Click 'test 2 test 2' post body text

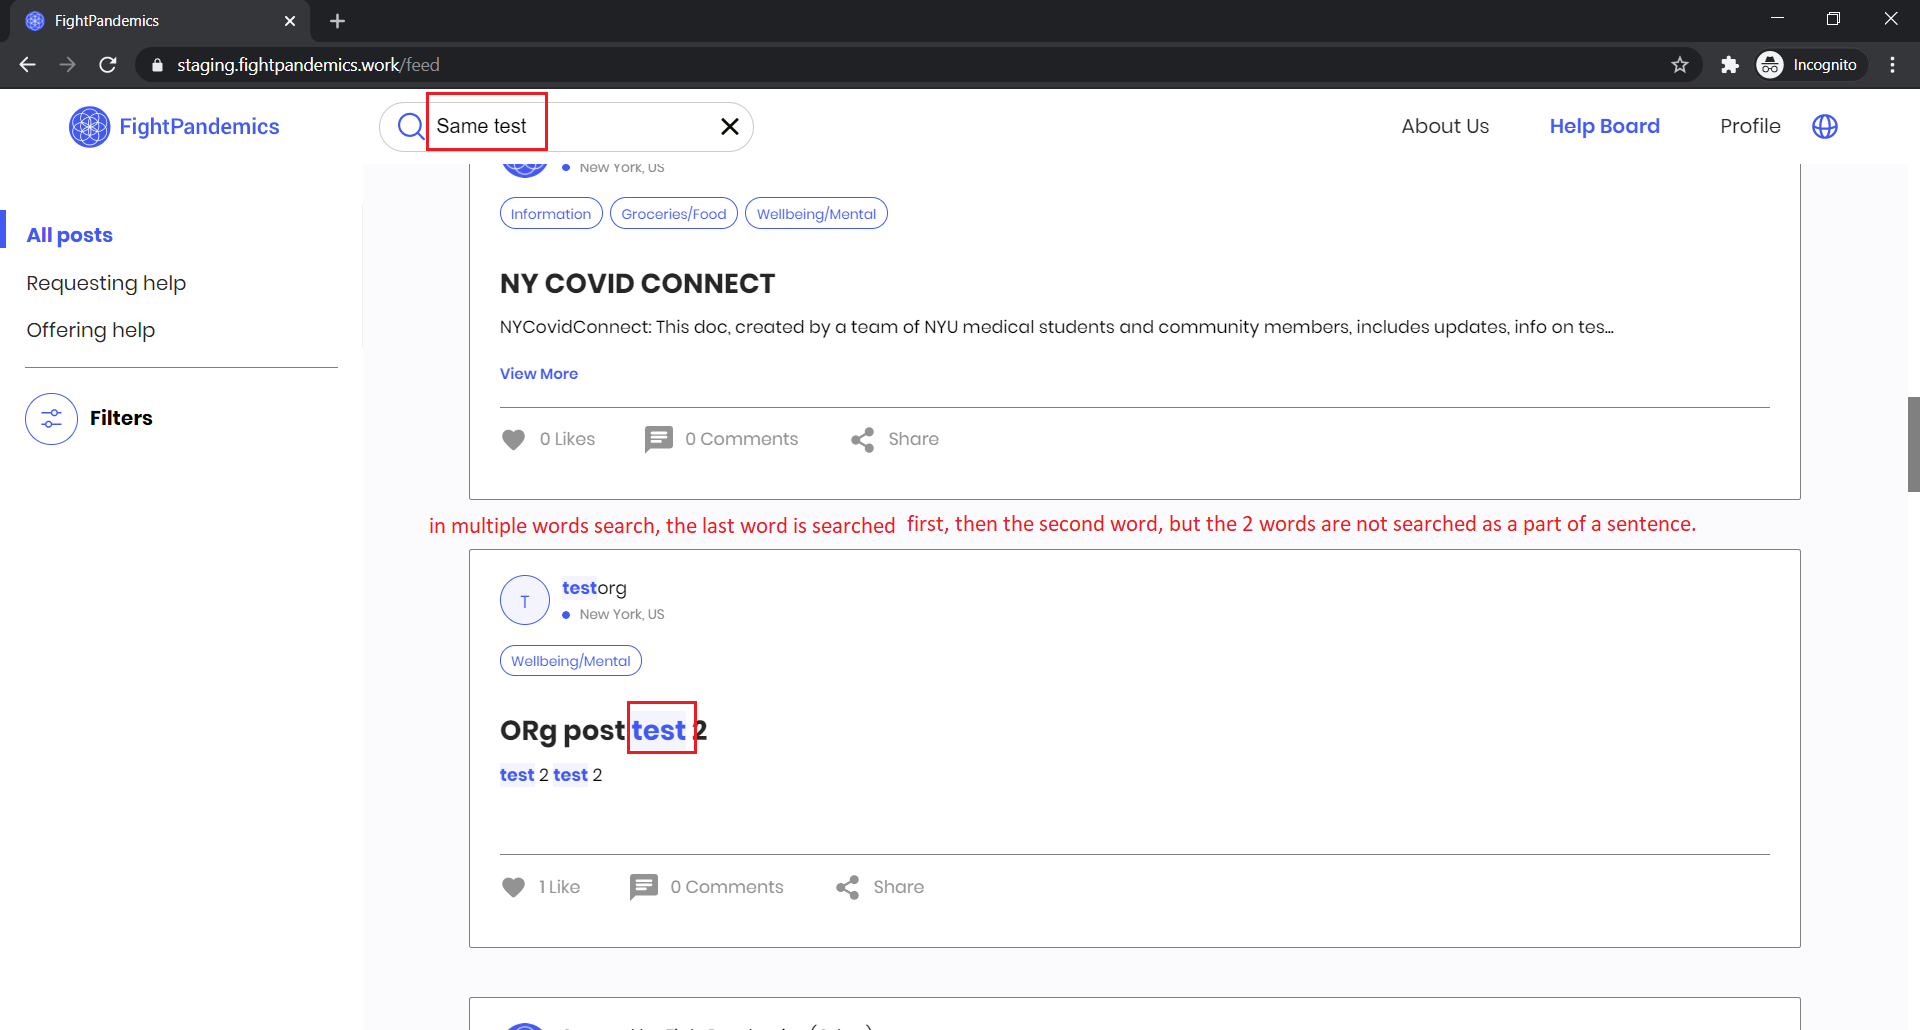pos(551,775)
